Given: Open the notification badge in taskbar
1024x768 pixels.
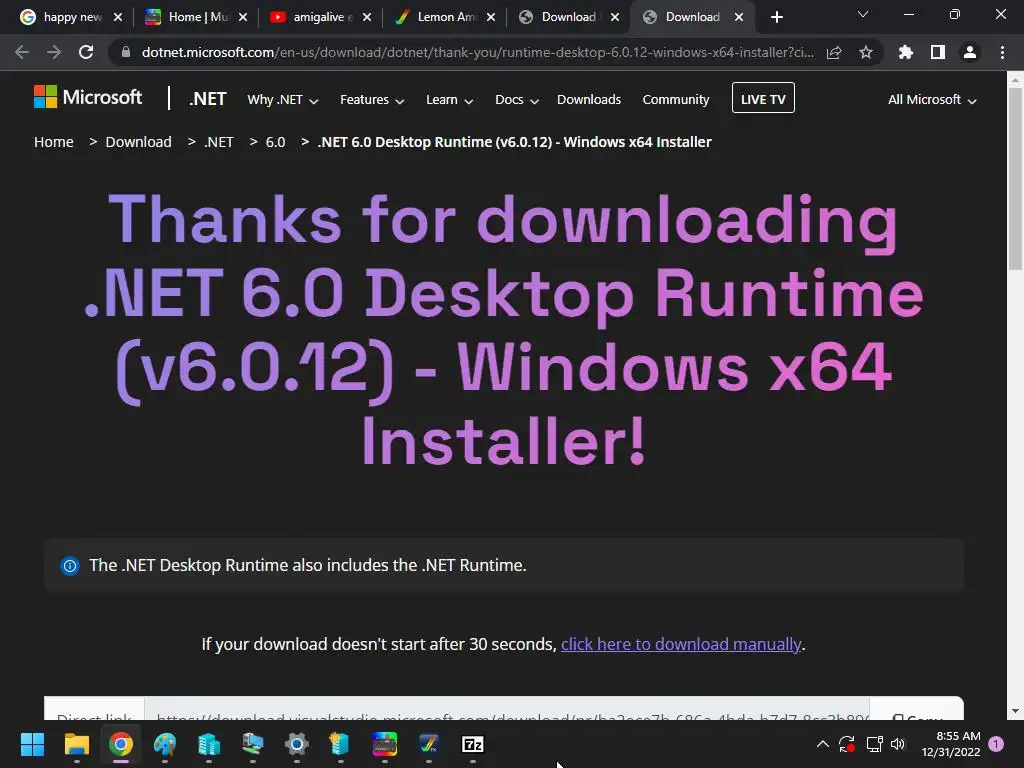Looking at the screenshot, I should tap(996, 744).
